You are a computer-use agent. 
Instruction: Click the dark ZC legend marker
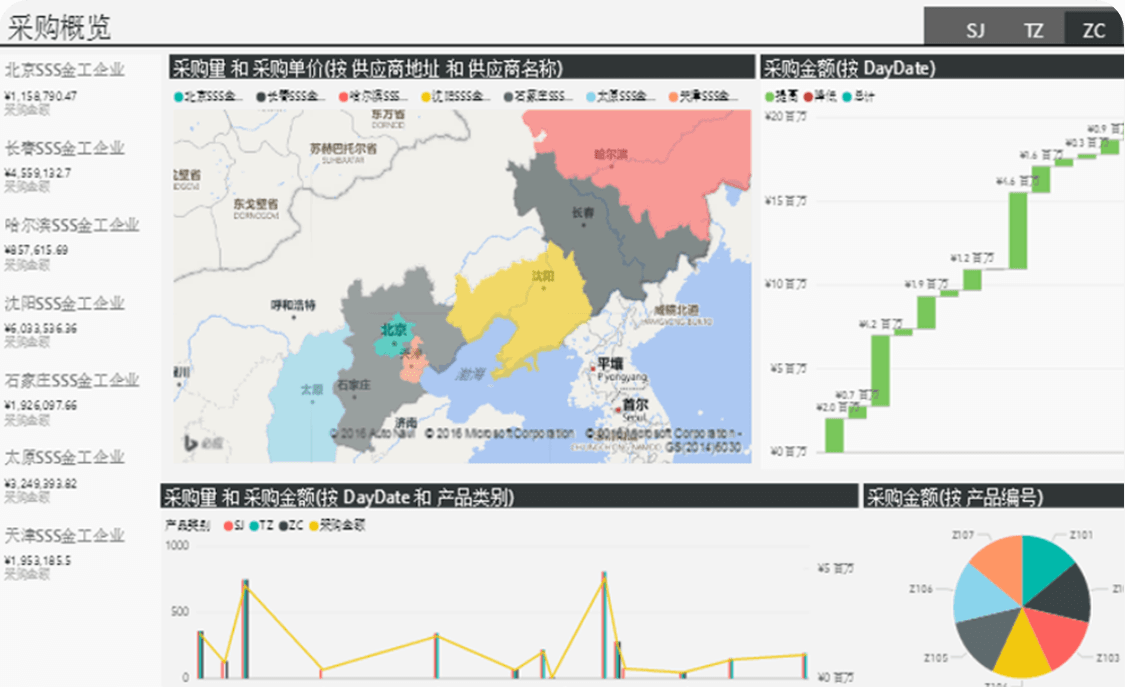[x=283, y=526]
